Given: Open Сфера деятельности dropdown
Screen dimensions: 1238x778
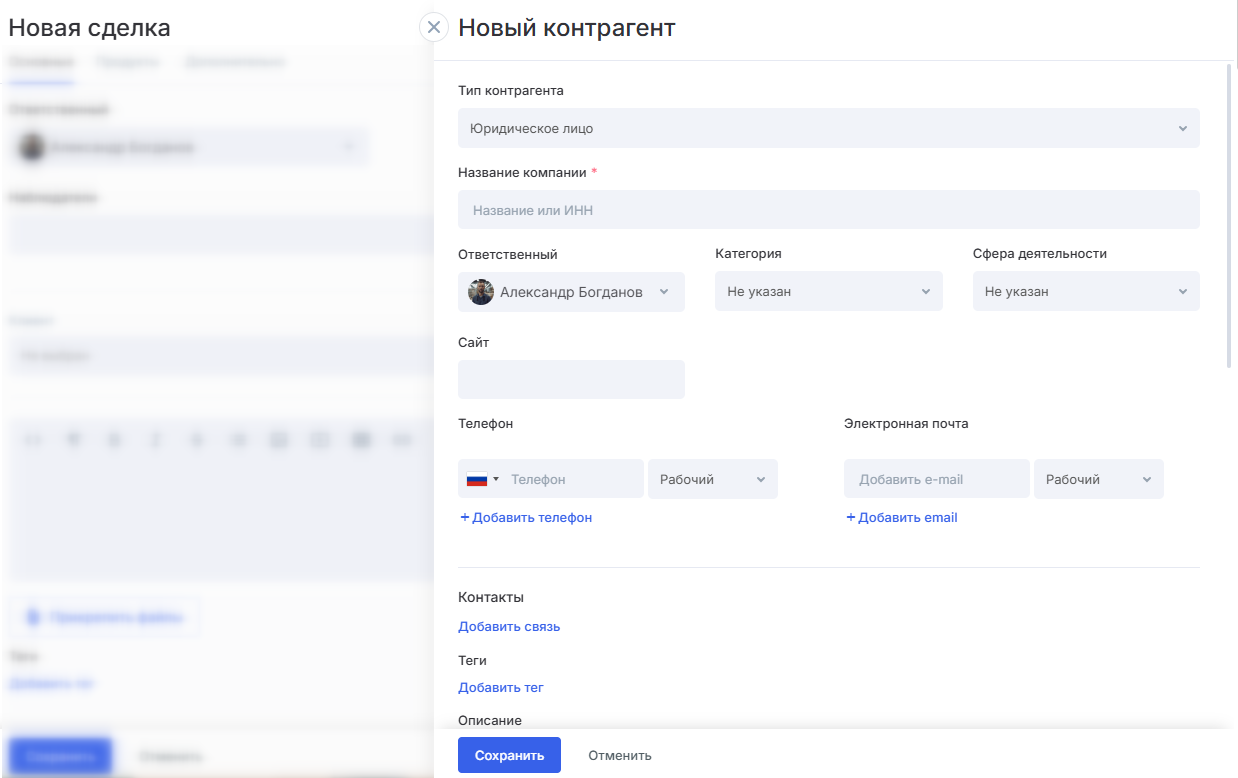Looking at the screenshot, I should [1085, 292].
